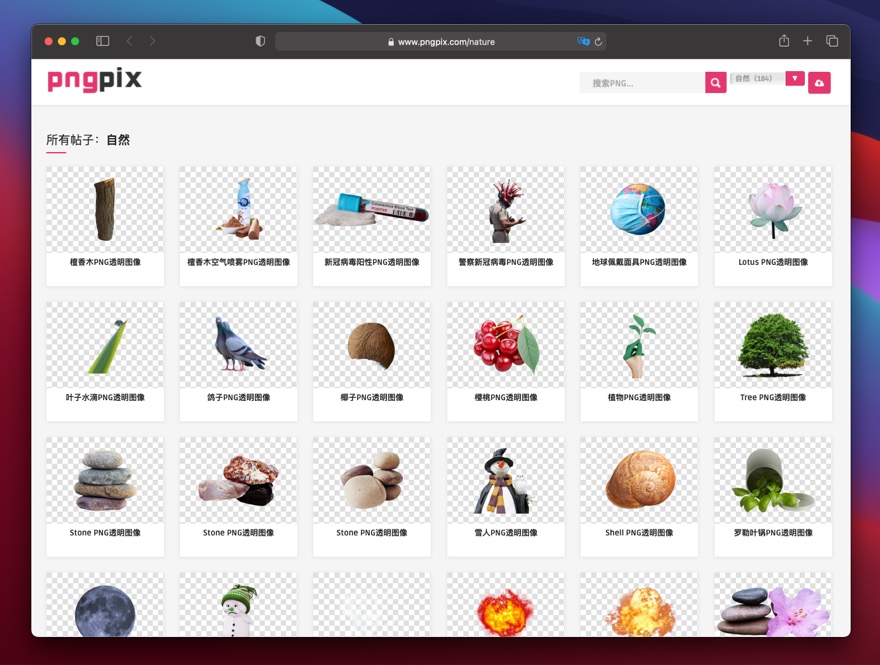Show the tab overview icon
The width and height of the screenshot is (880, 665).
click(832, 40)
